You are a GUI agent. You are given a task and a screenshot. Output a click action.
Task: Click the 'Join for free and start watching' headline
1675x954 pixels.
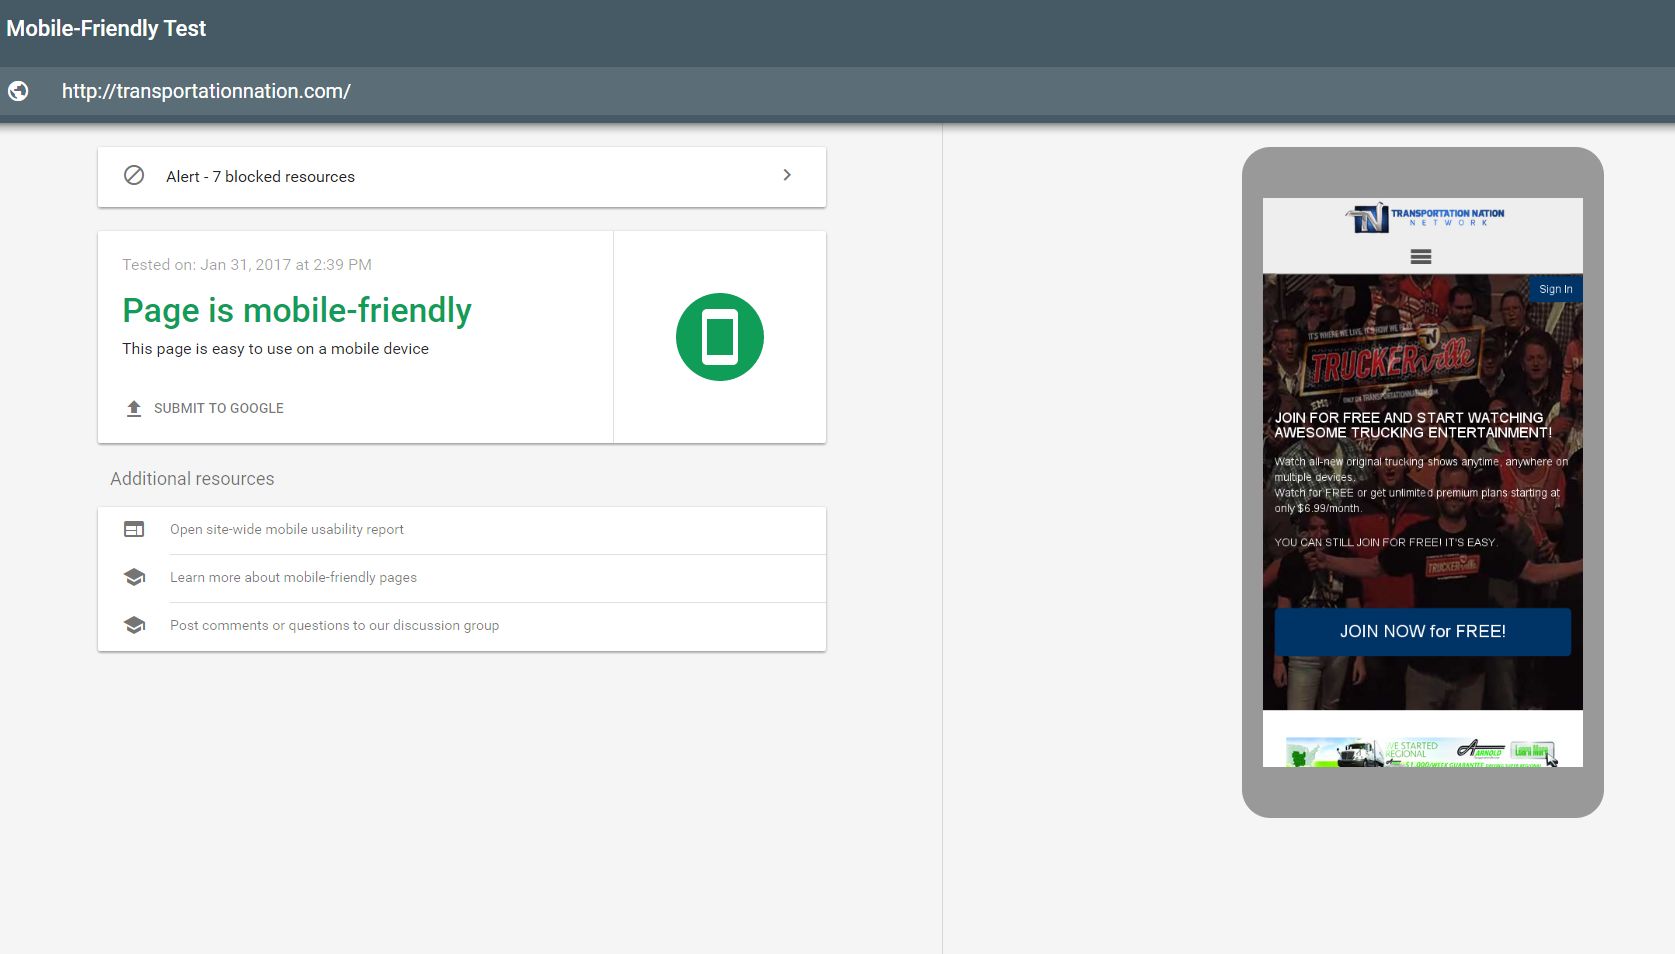1413,425
